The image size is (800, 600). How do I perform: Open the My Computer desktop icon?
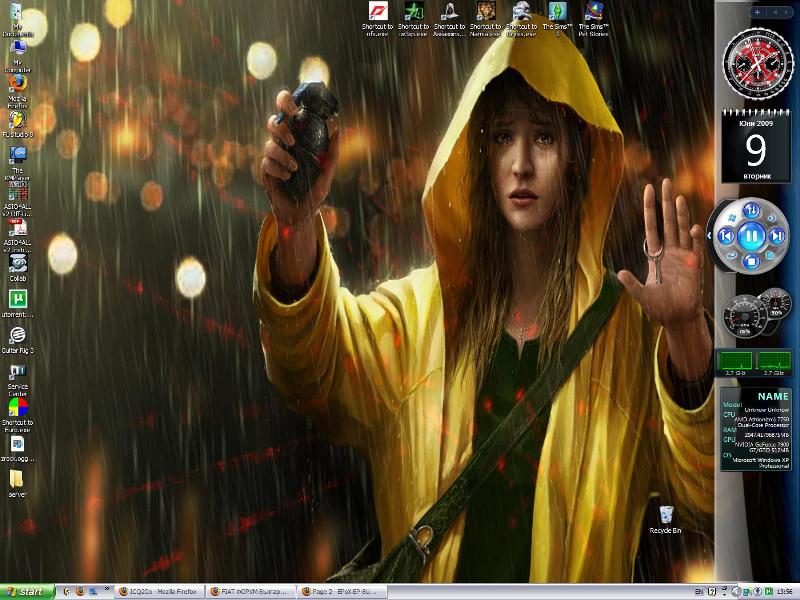(17, 51)
